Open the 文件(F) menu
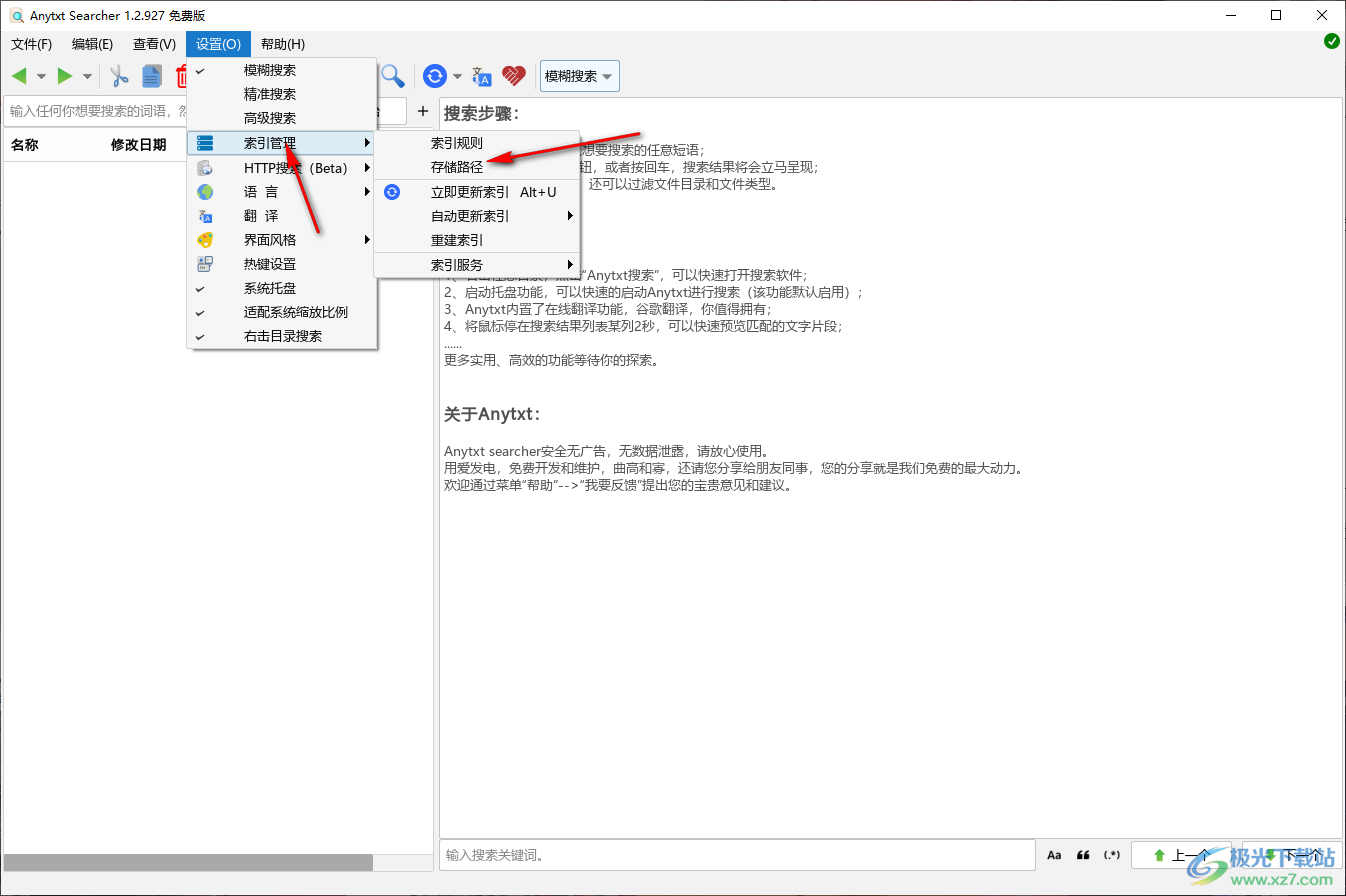 click(x=32, y=44)
